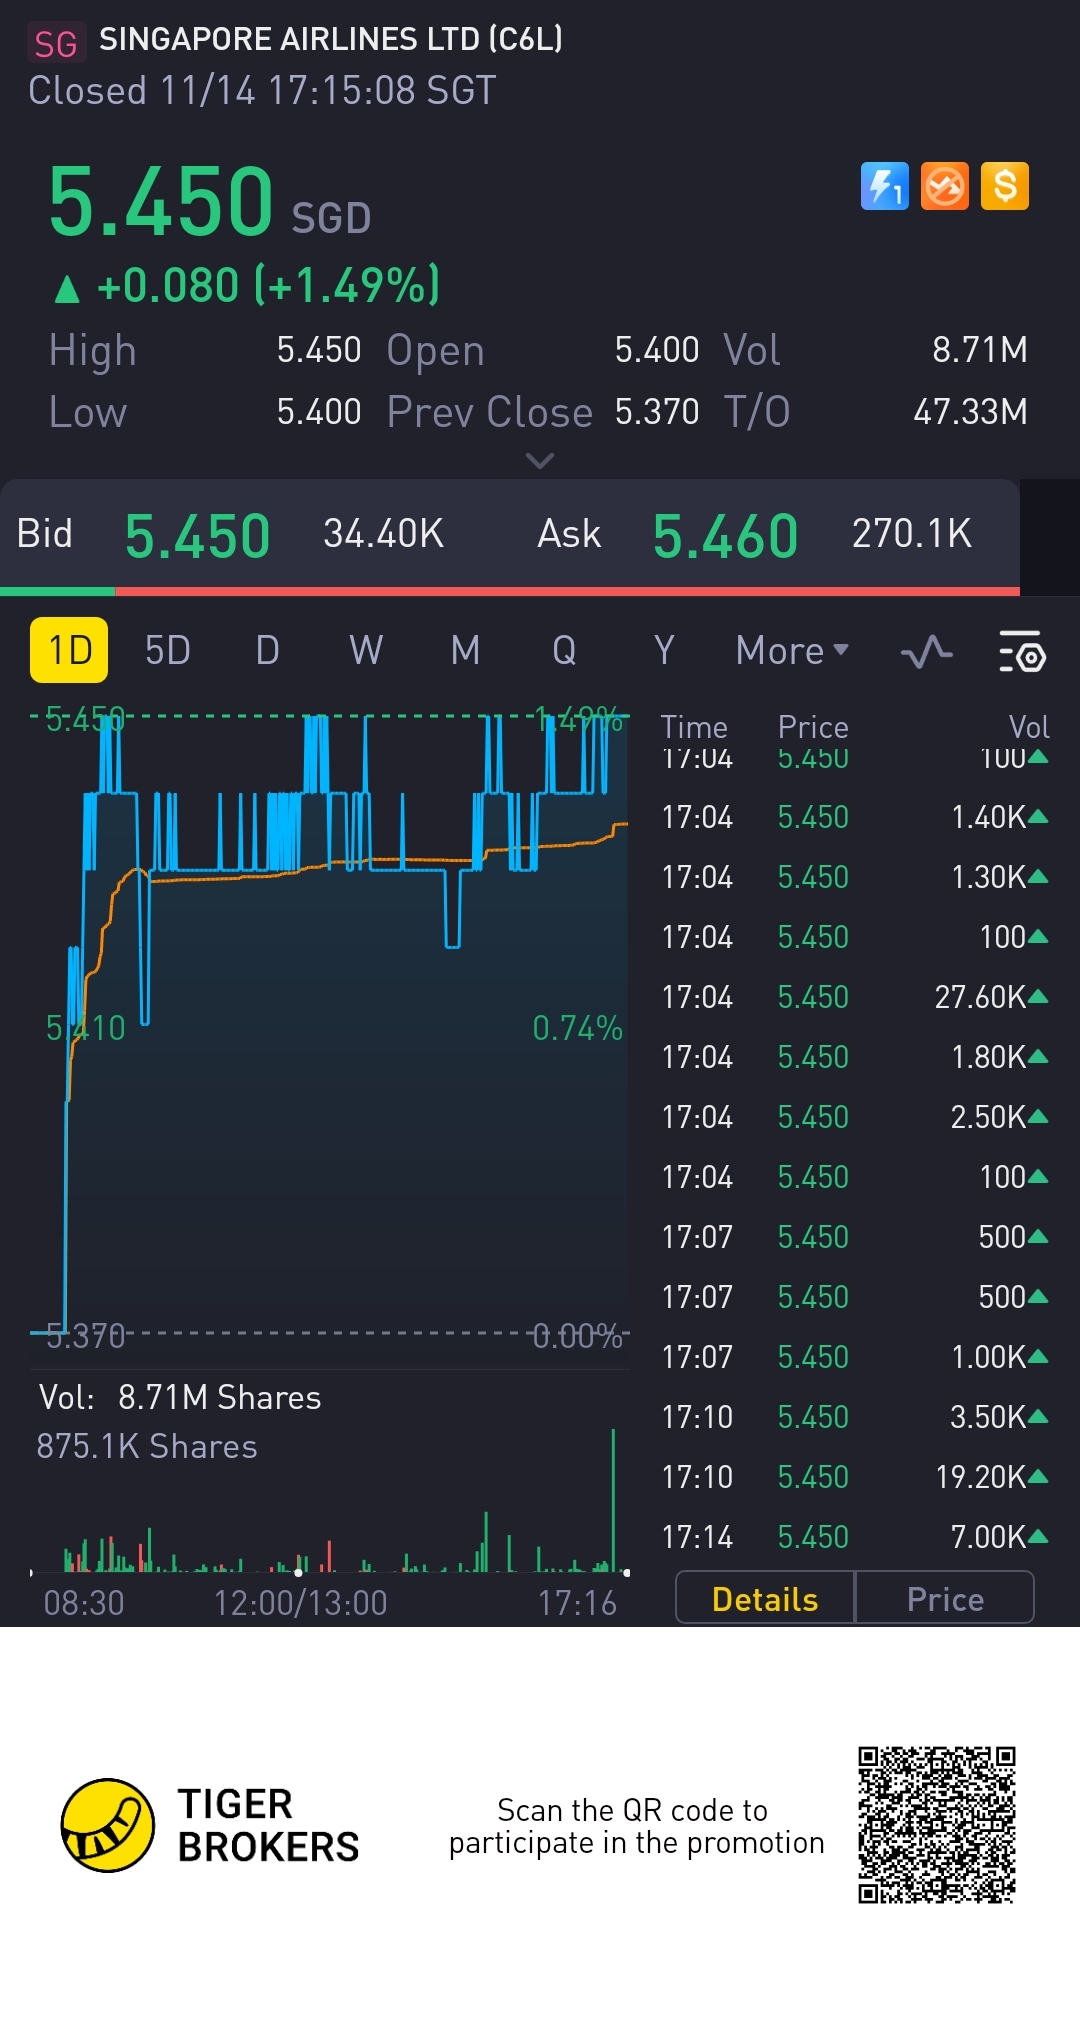The image size is (1080, 2024).
Task: Switch to the Y yearly chart tab
Action: coord(664,651)
